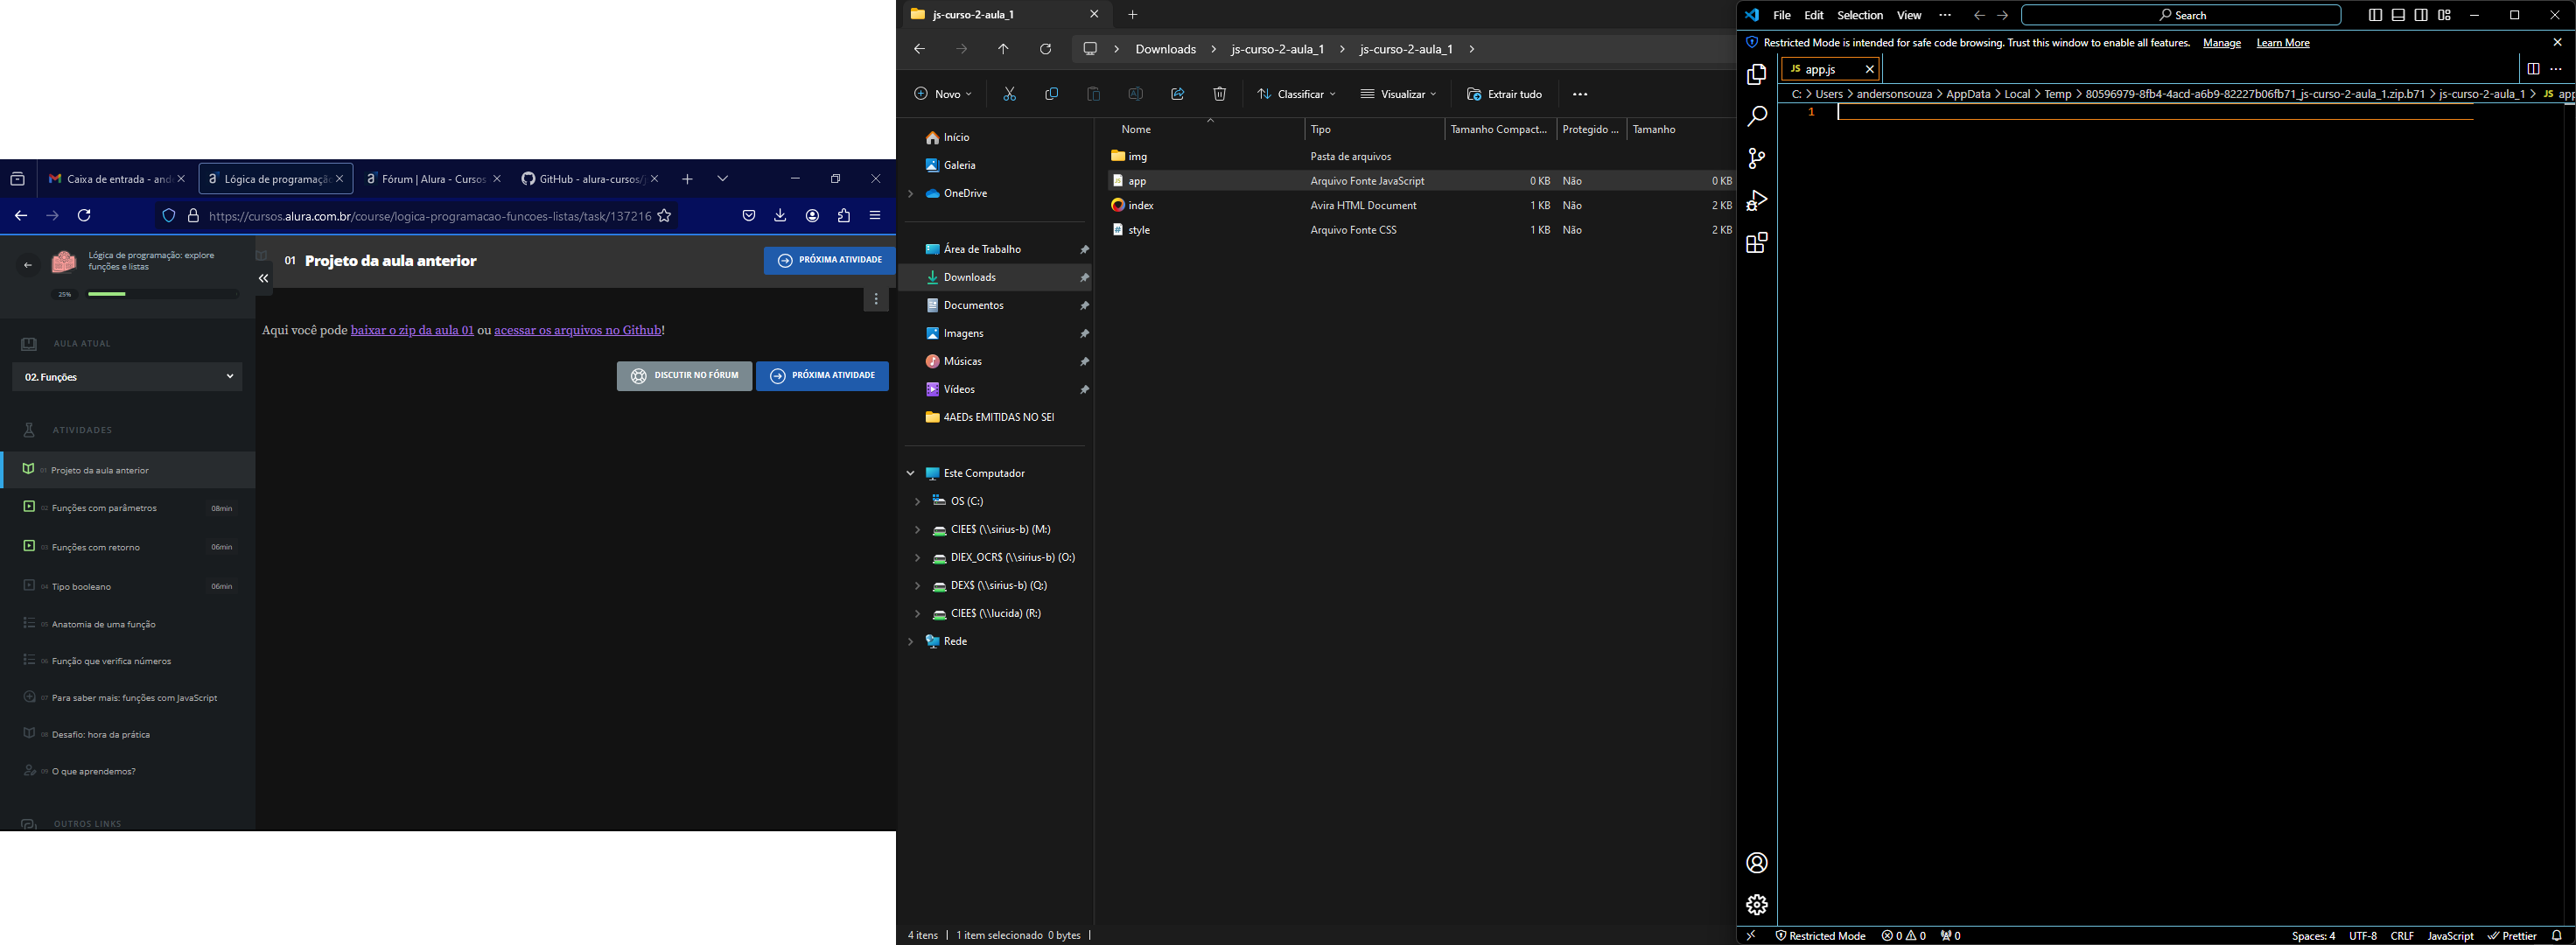Open File menu in VS Code
The image size is (2576, 945).
point(1782,15)
